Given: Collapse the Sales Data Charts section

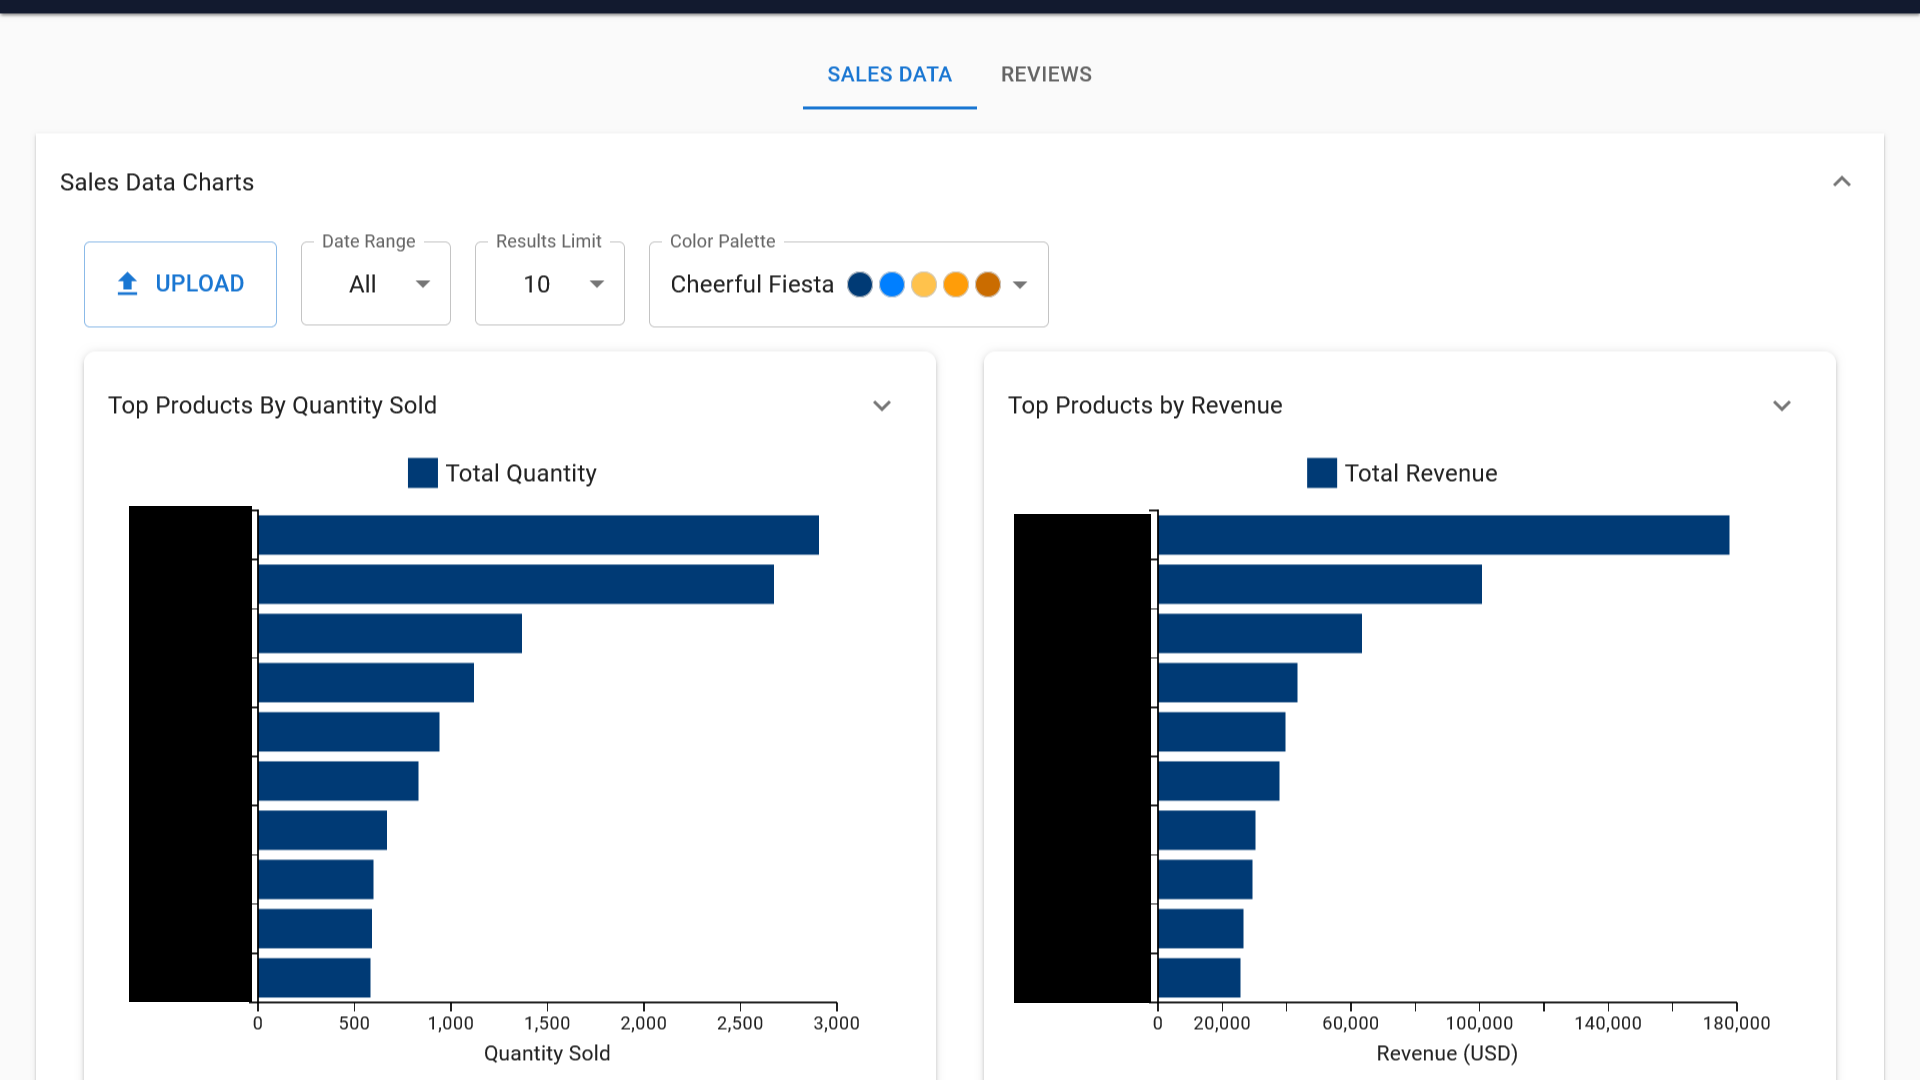Looking at the screenshot, I should click(x=1841, y=182).
